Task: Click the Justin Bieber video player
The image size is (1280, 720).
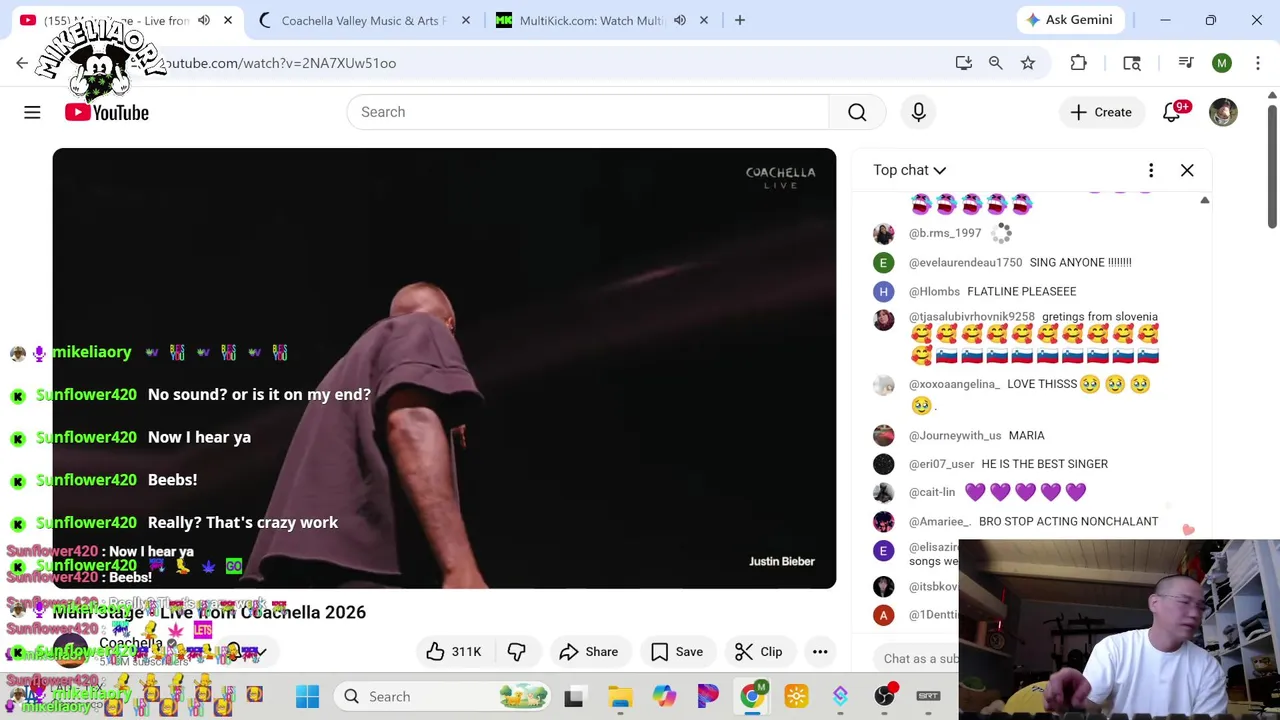Action: click(444, 368)
